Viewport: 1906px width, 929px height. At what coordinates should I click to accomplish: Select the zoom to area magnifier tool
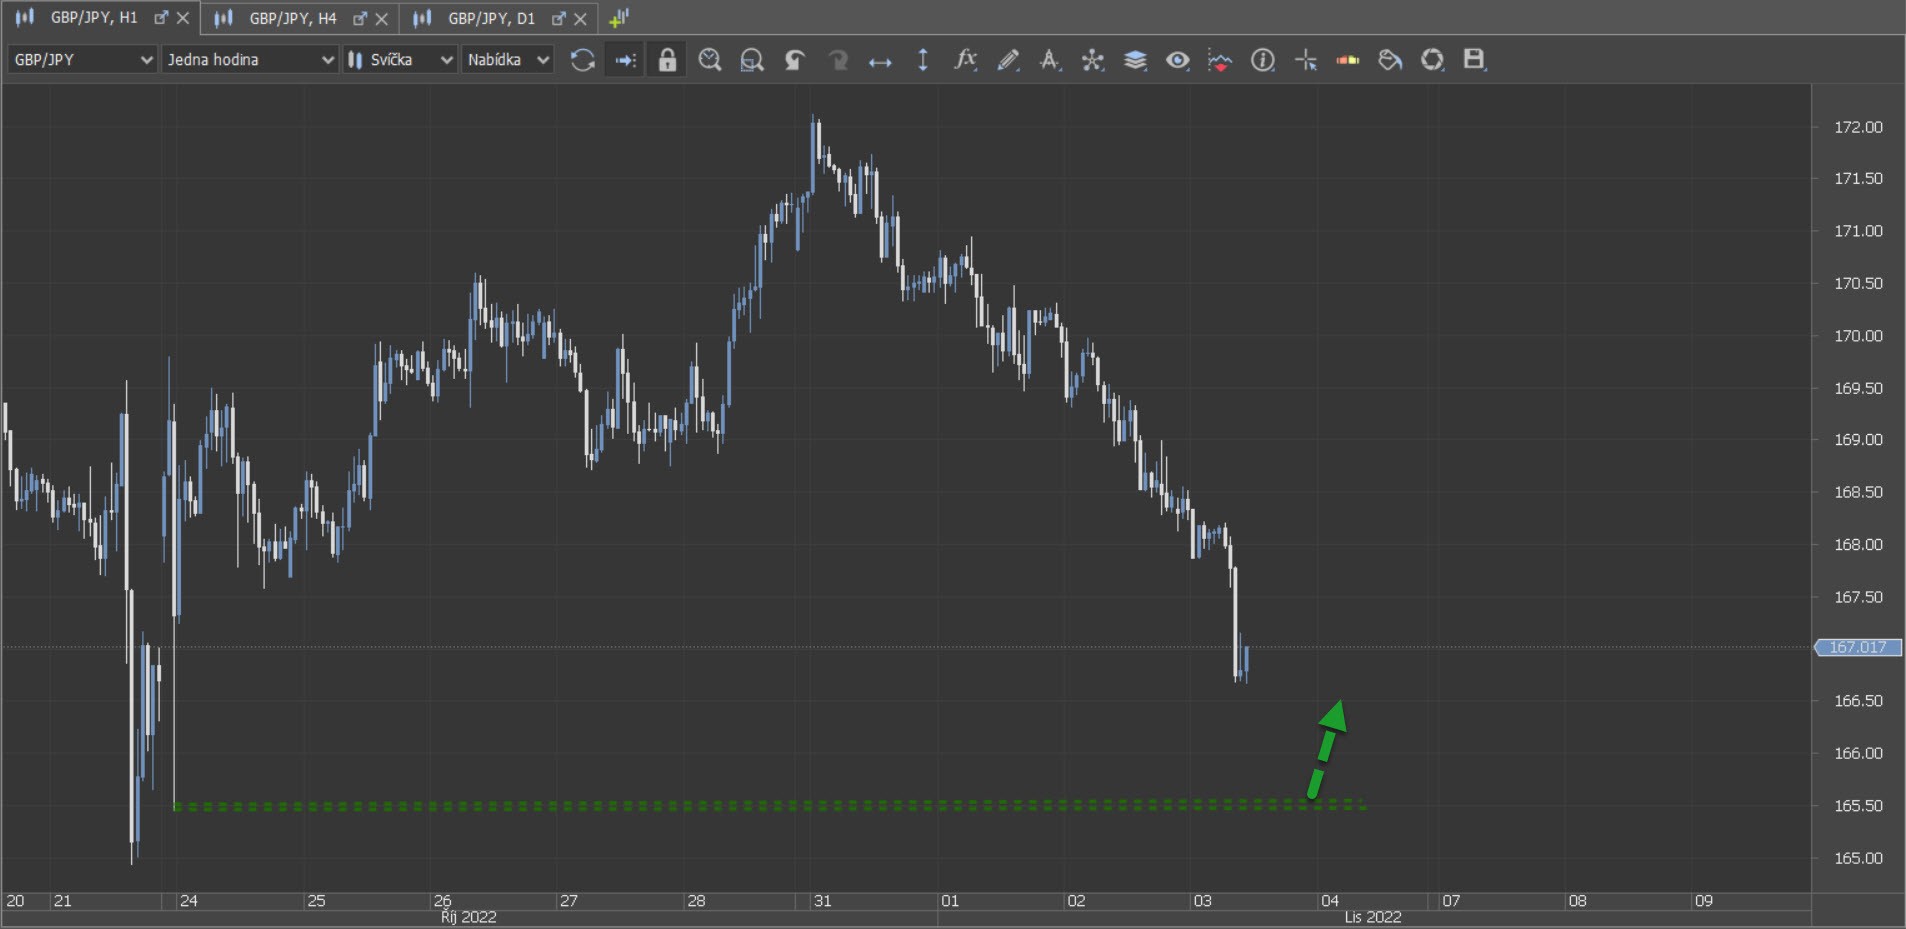click(752, 60)
